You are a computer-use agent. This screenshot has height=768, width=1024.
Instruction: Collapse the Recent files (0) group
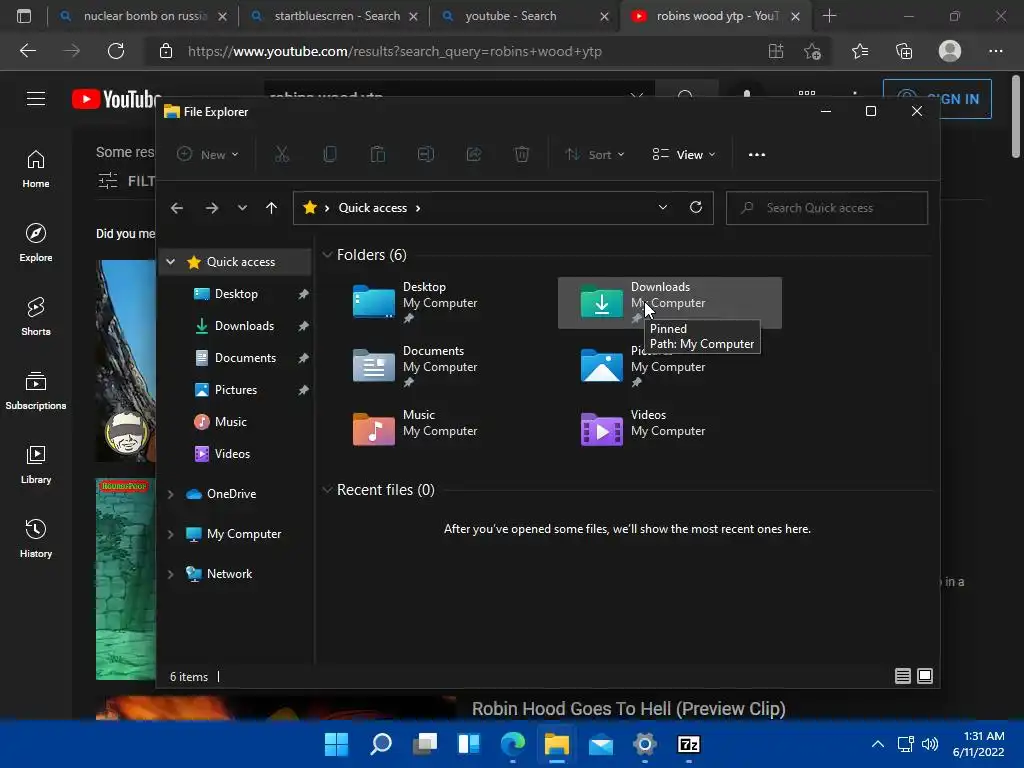click(327, 490)
